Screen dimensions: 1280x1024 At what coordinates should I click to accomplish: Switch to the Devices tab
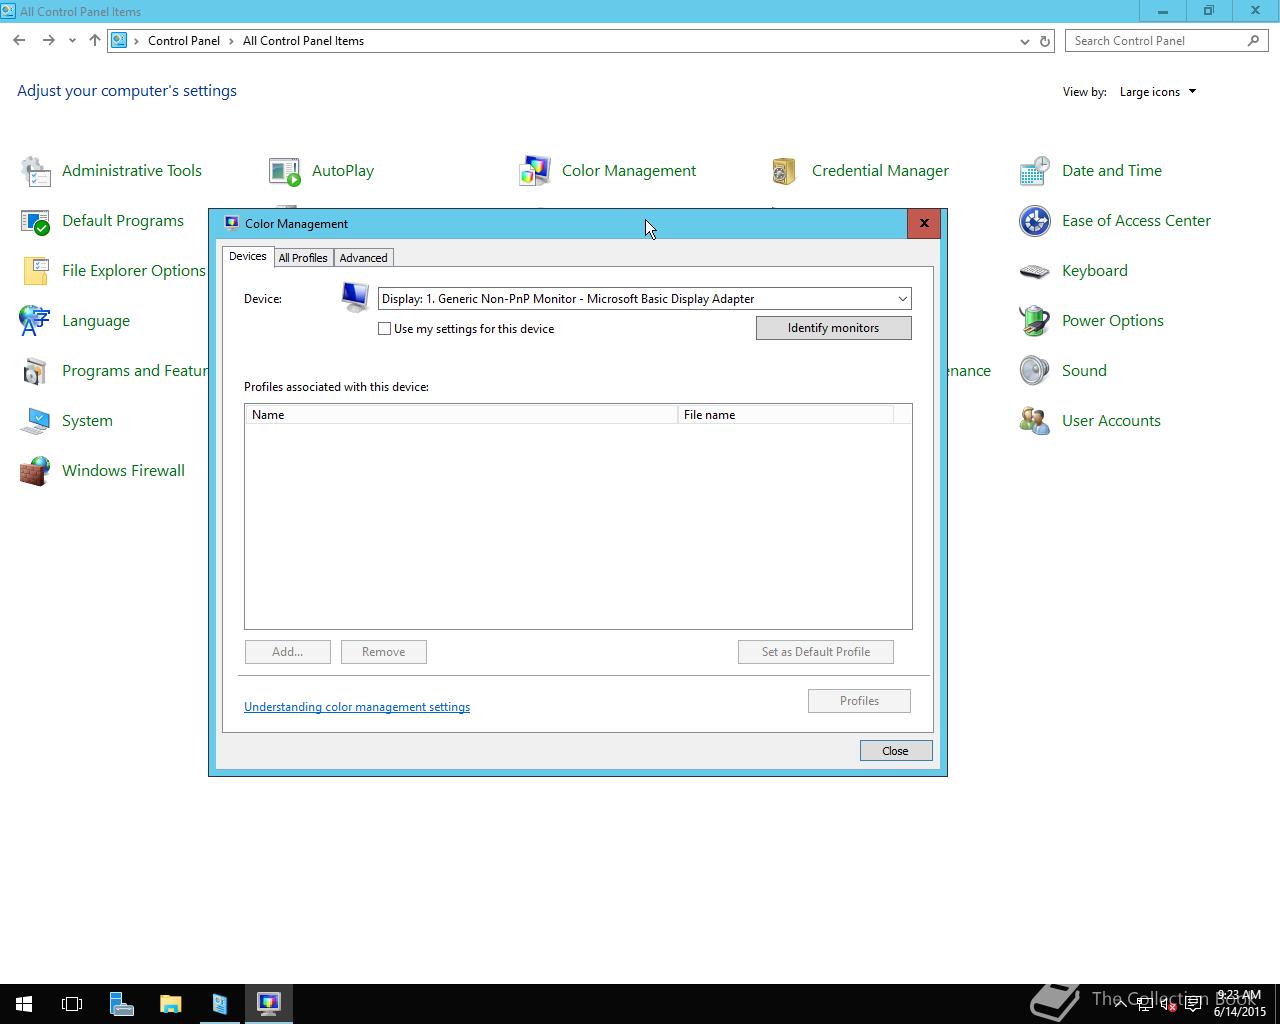(x=248, y=256)
